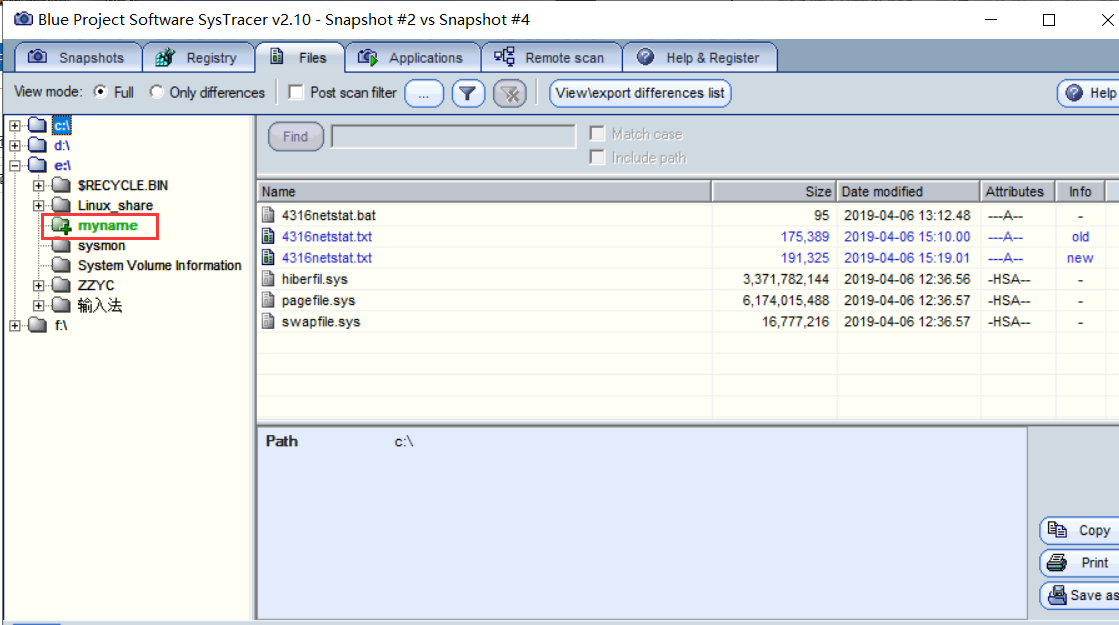Viewport: 1119px width, 625px height.
Task: Expand the Linux_share tree node
Action: [39, 205]
